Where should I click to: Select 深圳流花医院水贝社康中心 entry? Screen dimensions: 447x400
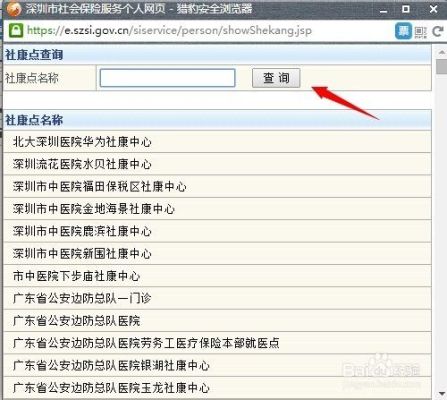217,164
